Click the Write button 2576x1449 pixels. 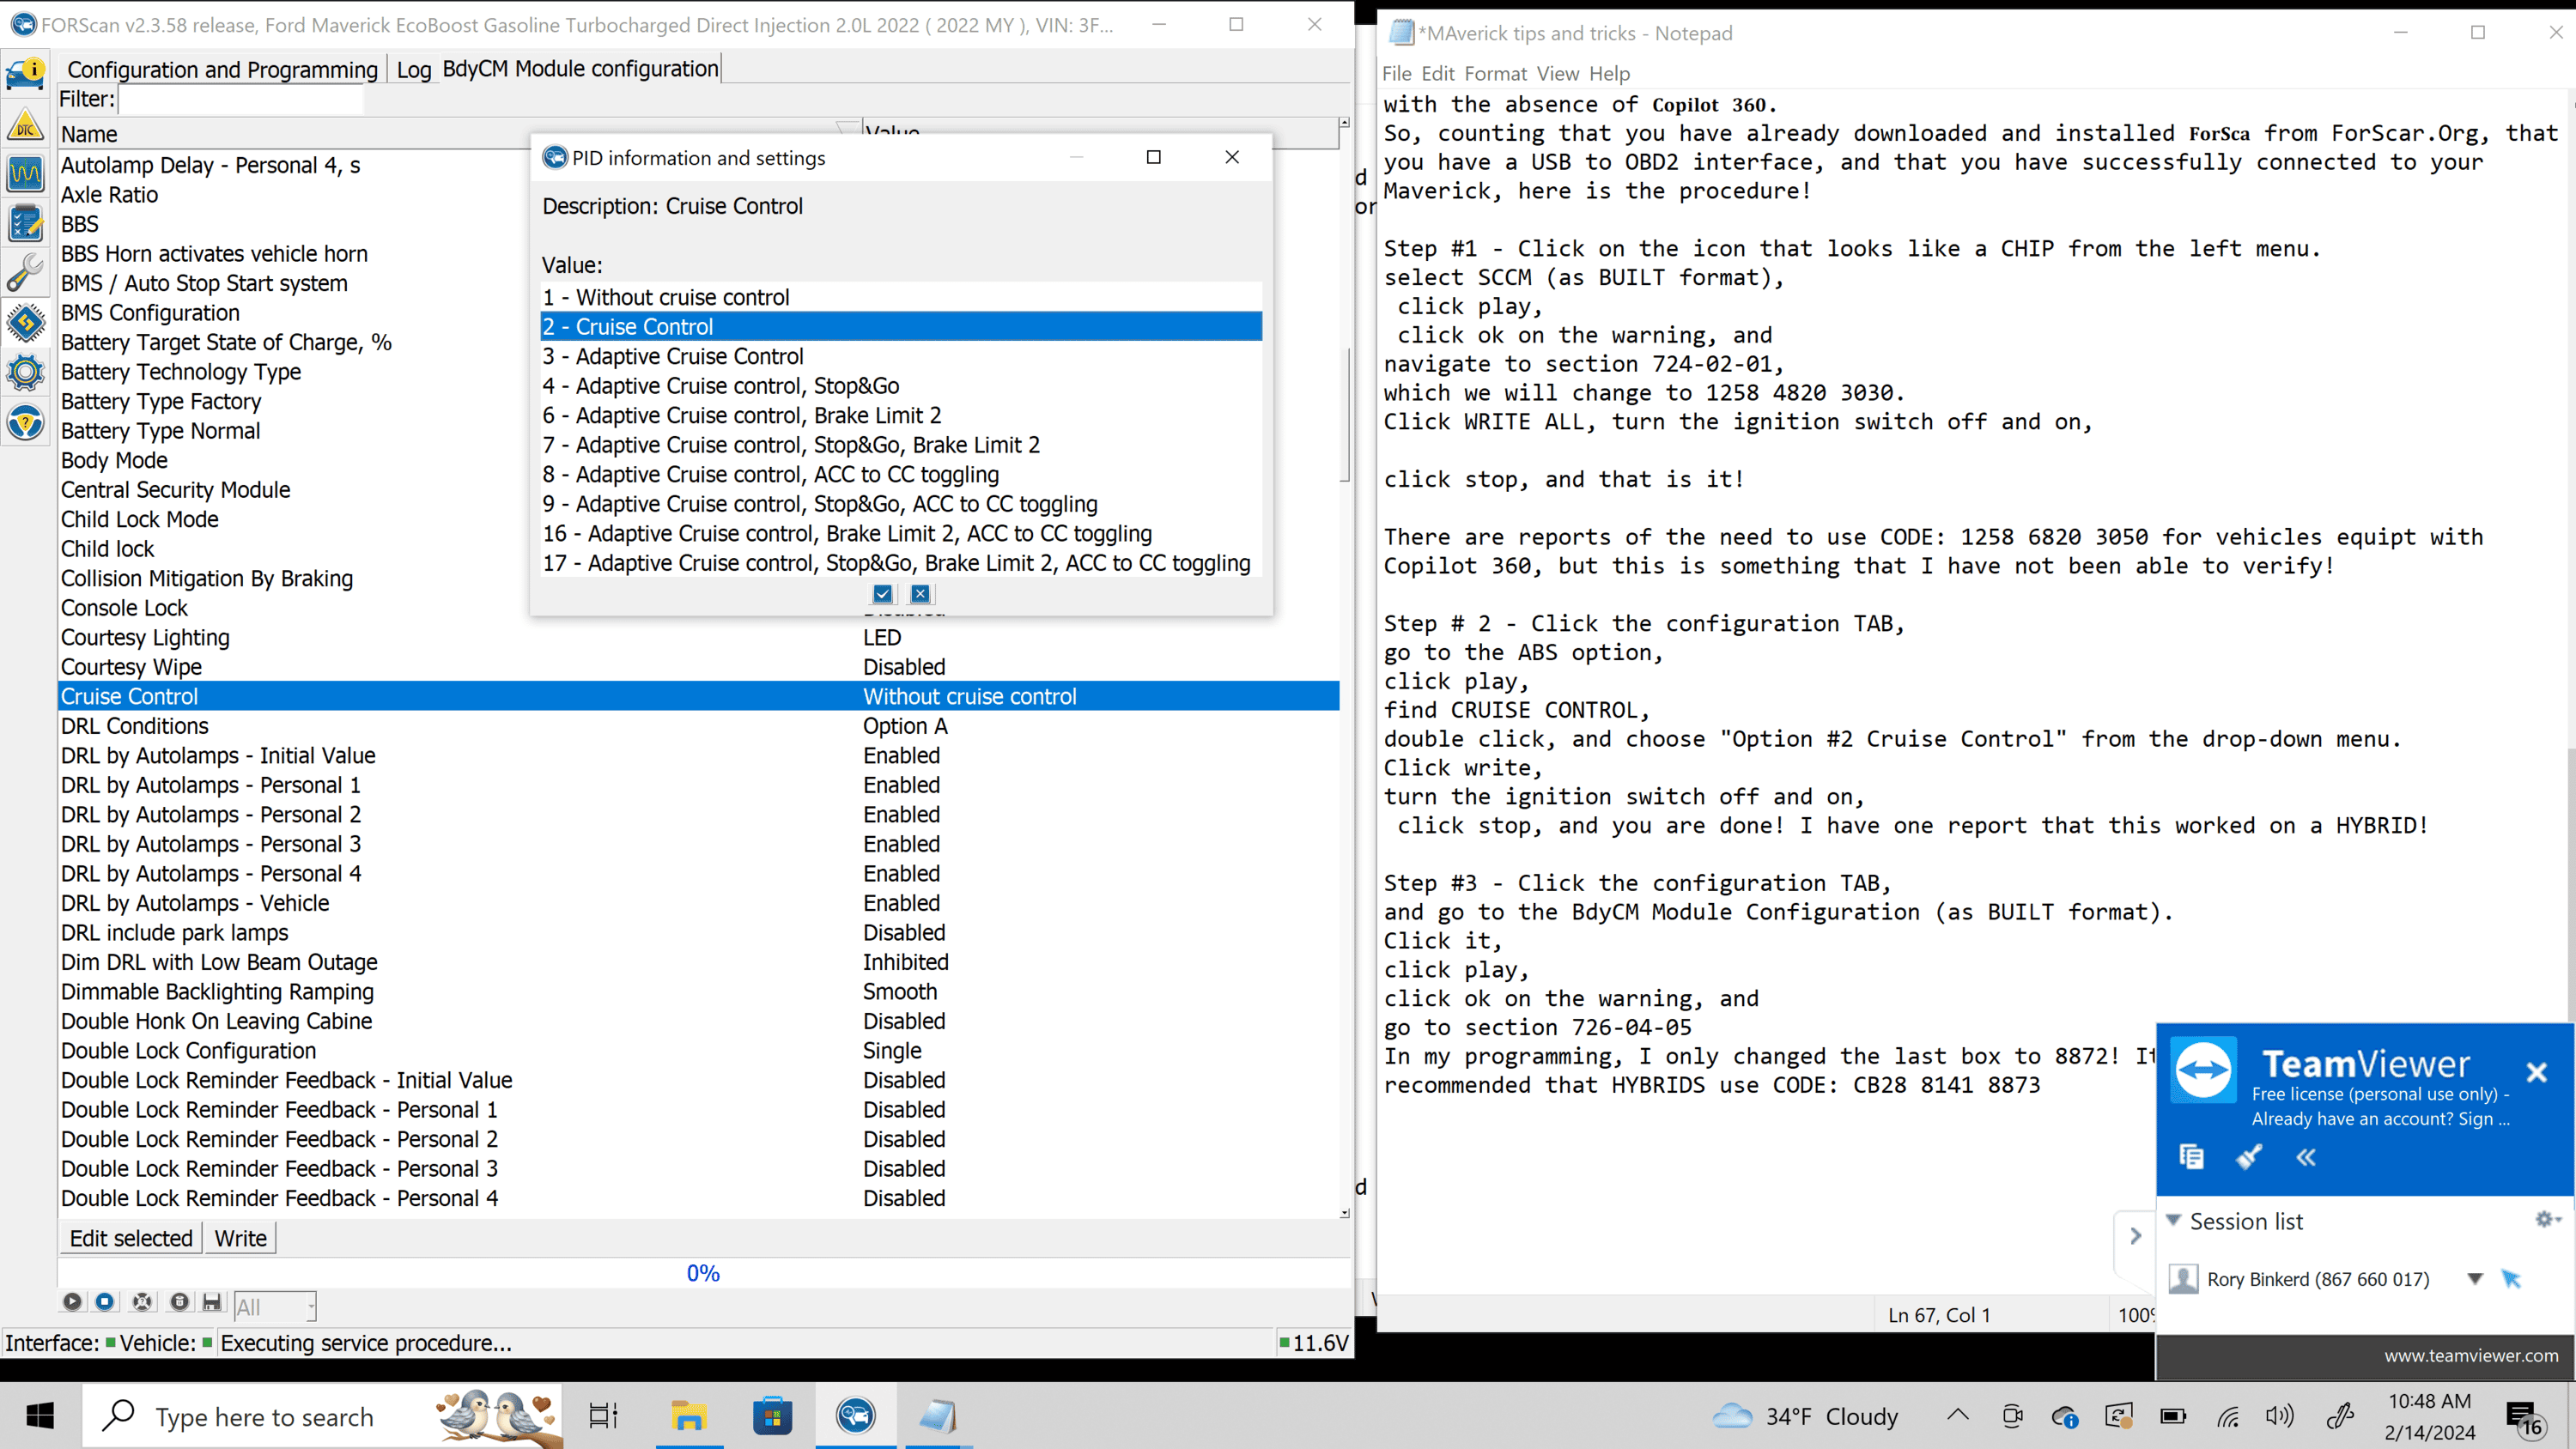(x=241, y=1238)
